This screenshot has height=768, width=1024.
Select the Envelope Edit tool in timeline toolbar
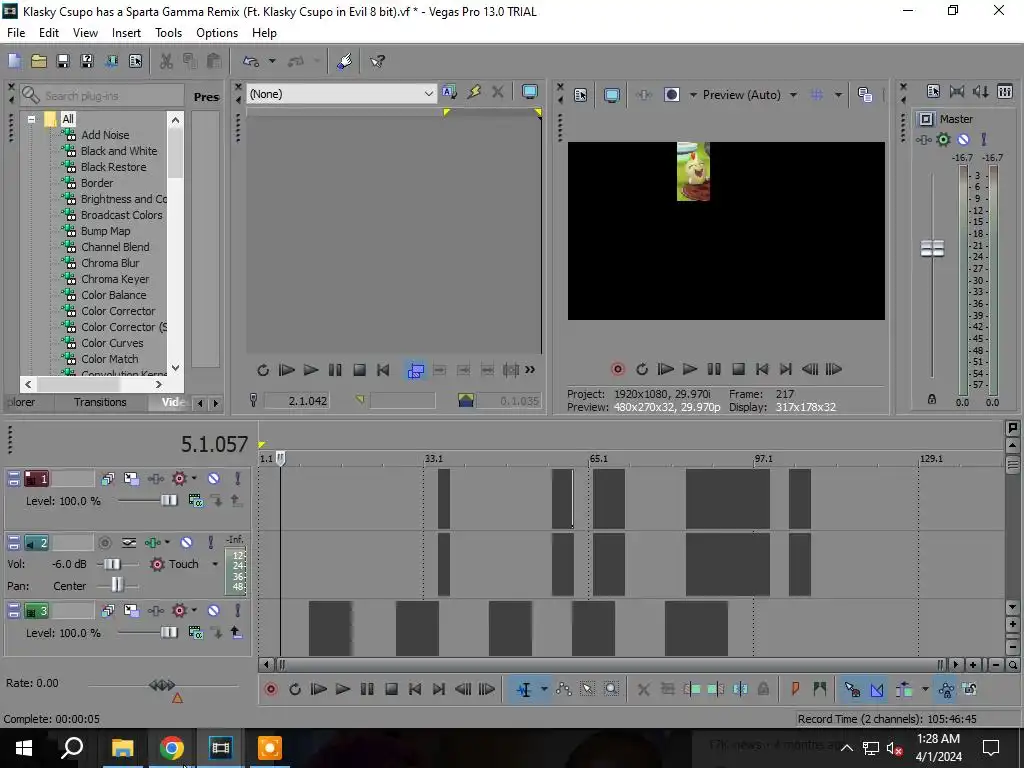(x=563, y=689)
